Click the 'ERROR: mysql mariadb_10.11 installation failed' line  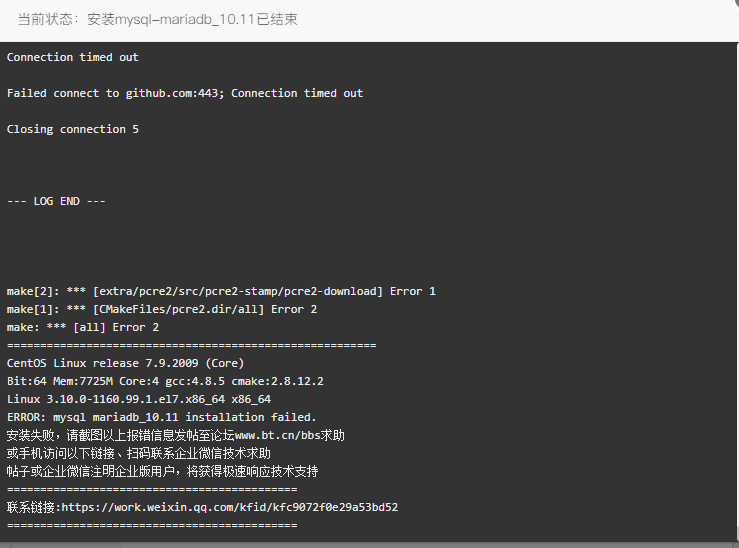(161, 417)
